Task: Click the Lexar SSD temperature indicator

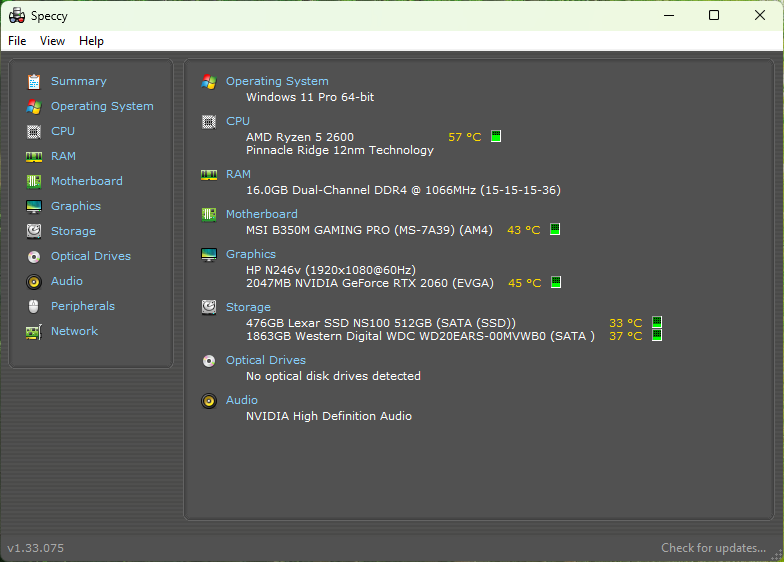Action: click(x=657, y=323)
